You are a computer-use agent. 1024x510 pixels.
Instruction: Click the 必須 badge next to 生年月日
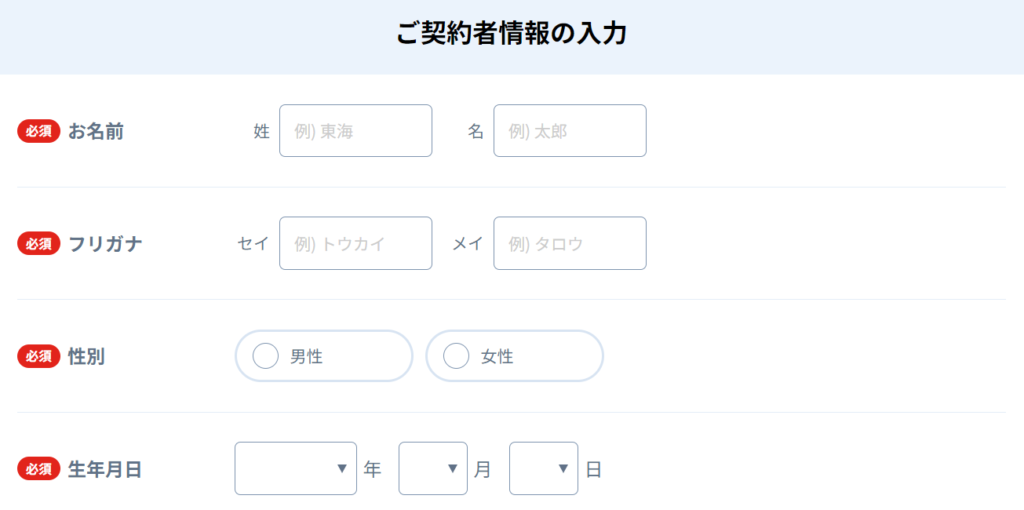(x=39, y=469)
